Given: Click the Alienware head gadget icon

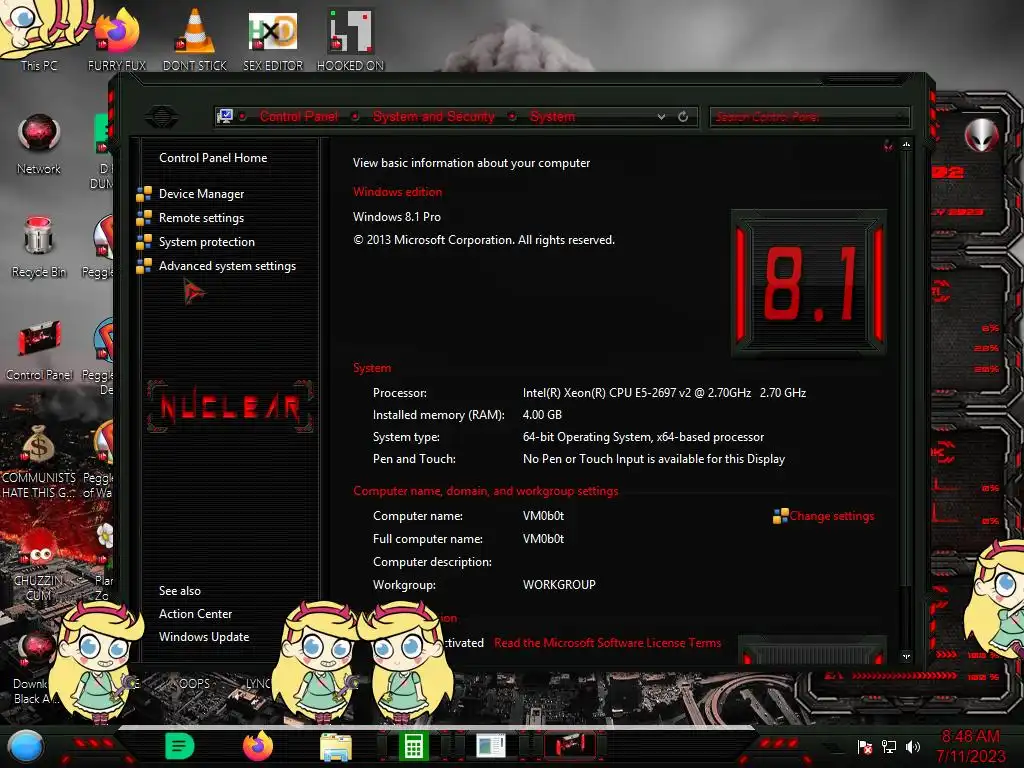Looking at the screenshot, I should 982,135.
